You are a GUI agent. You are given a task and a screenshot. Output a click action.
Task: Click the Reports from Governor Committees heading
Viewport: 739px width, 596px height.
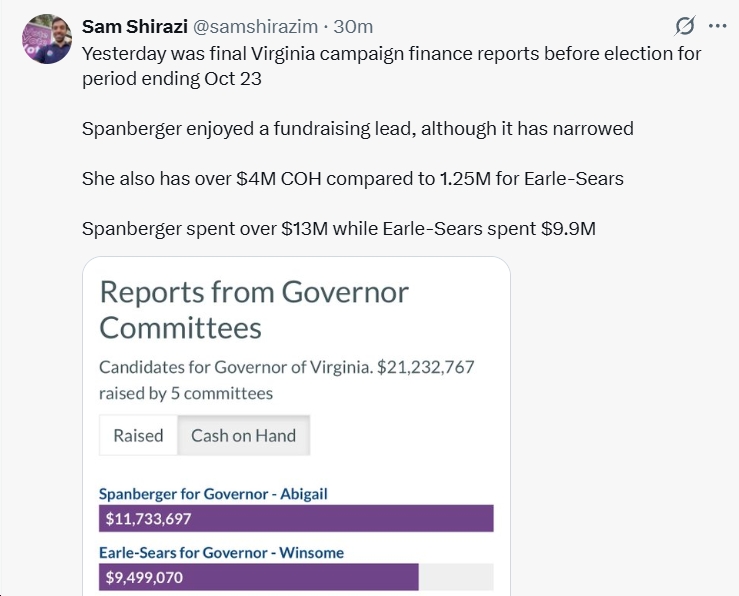254,309
